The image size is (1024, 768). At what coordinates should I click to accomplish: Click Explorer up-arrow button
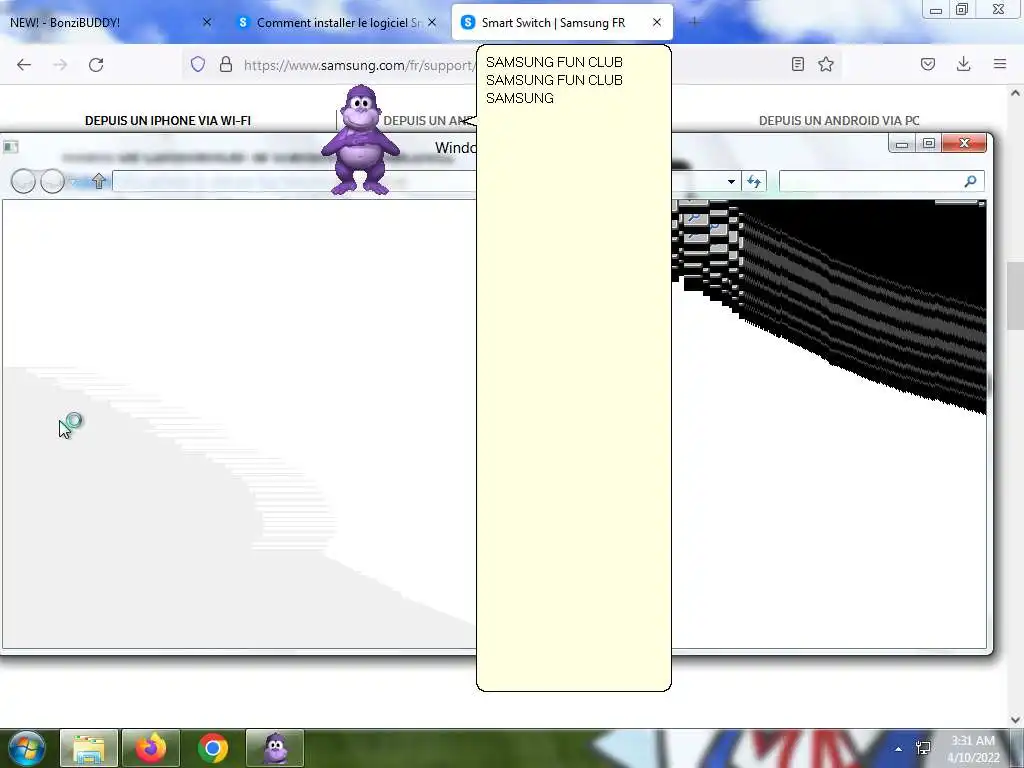pyautogui.click(x=99, y=181)
